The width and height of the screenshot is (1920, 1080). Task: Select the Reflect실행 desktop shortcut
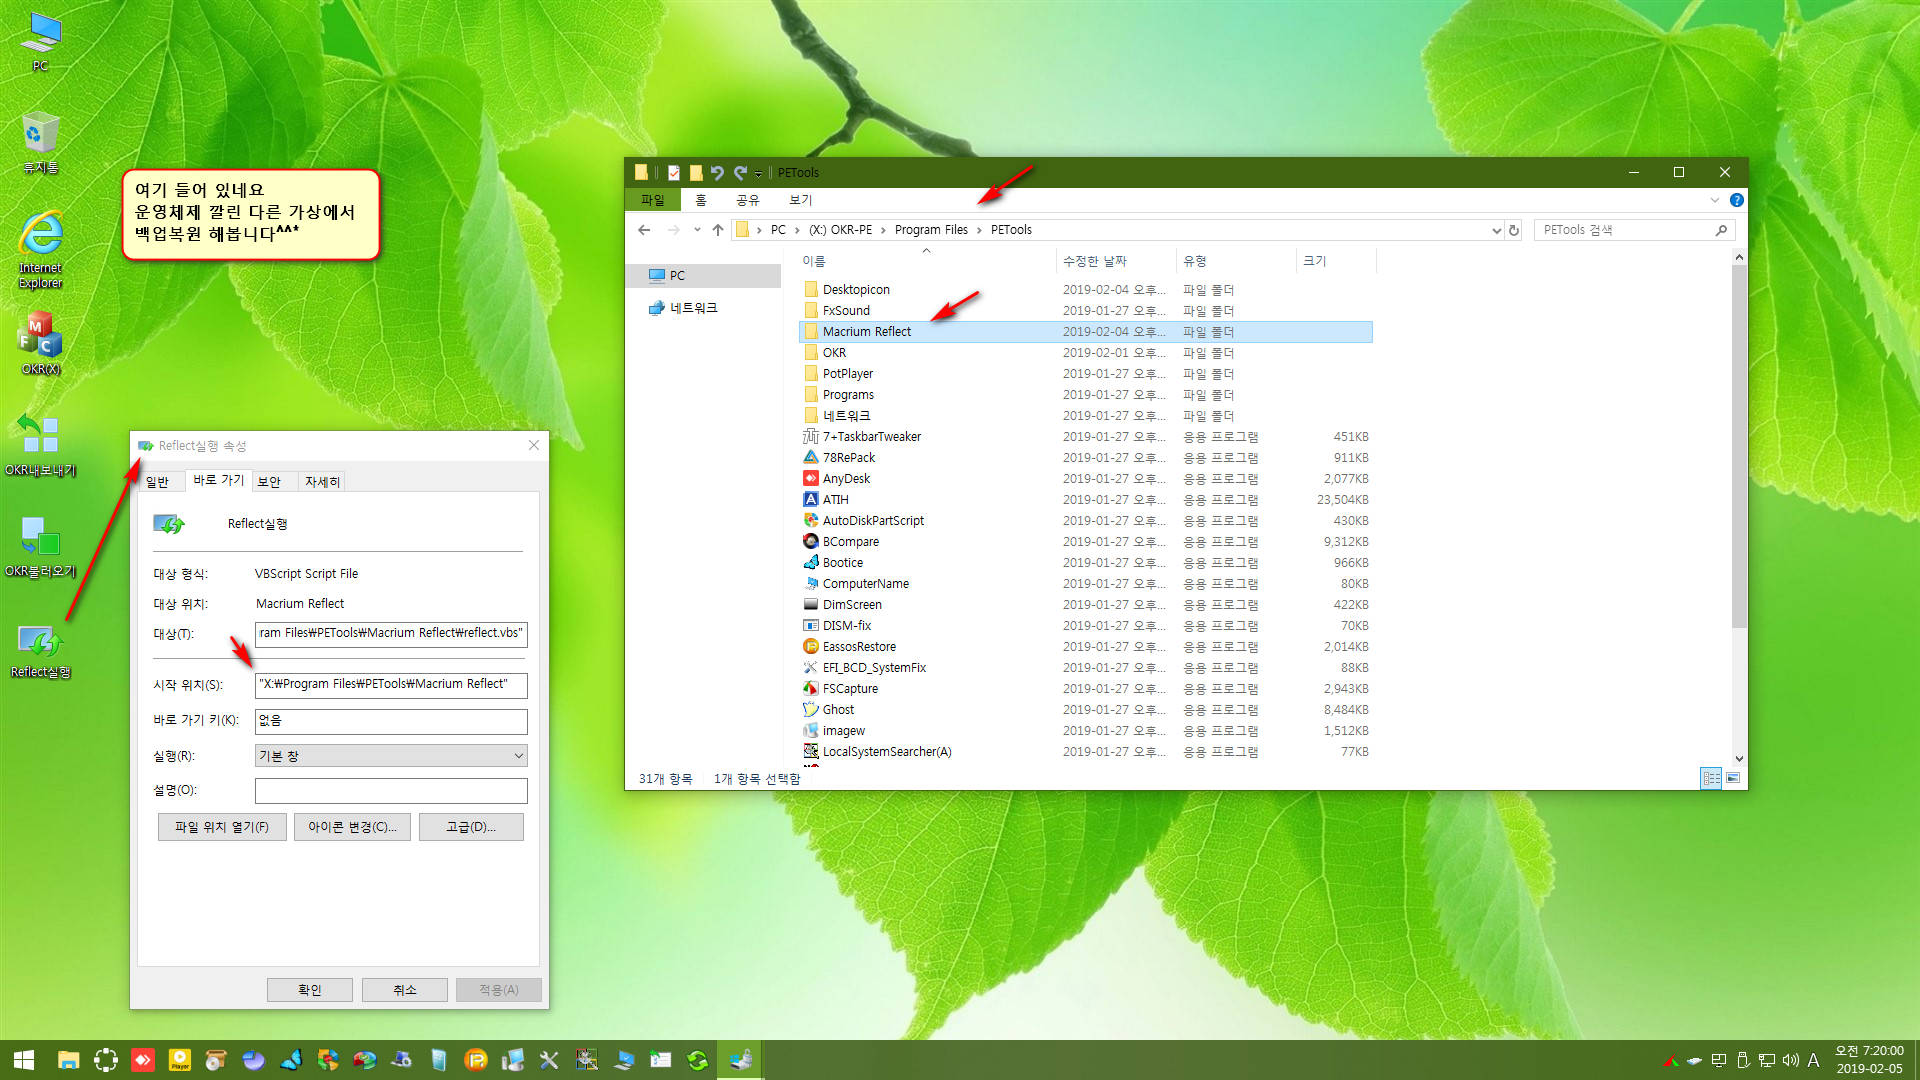pos(40,651)
